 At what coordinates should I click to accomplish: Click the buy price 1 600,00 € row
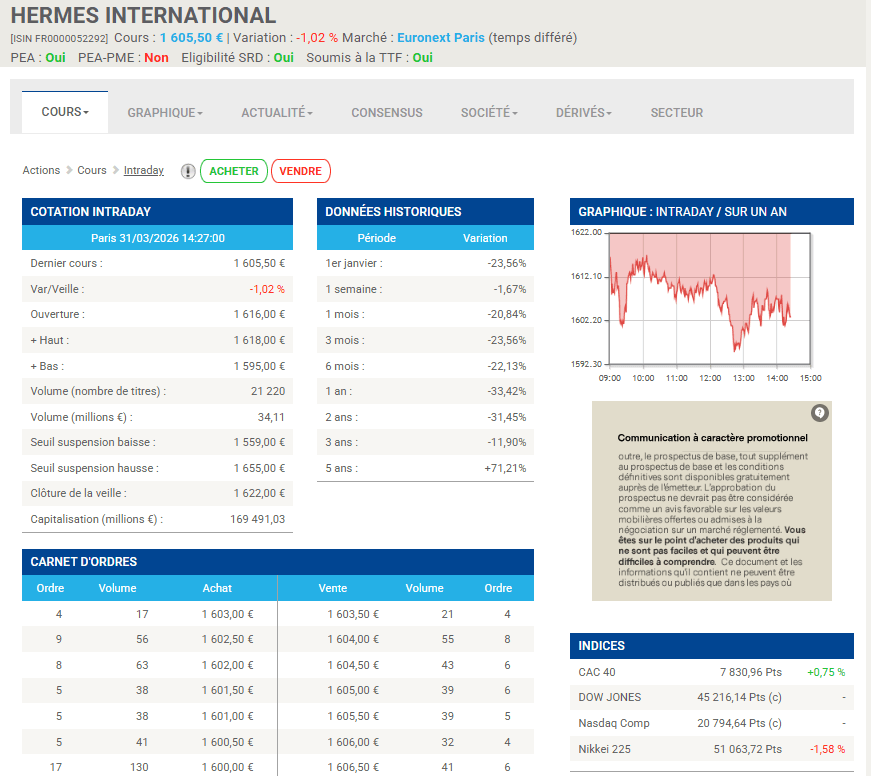click(x=227, y=767)
